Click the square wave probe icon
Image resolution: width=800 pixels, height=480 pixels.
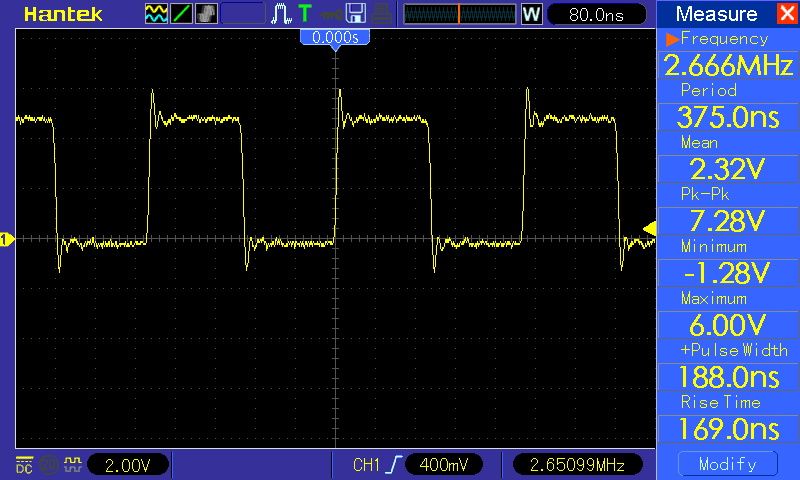coord(73,465)
